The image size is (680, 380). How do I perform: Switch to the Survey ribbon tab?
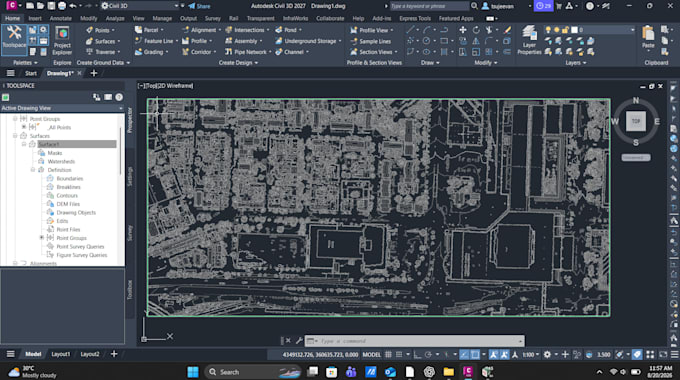click(x=212, y=18)
